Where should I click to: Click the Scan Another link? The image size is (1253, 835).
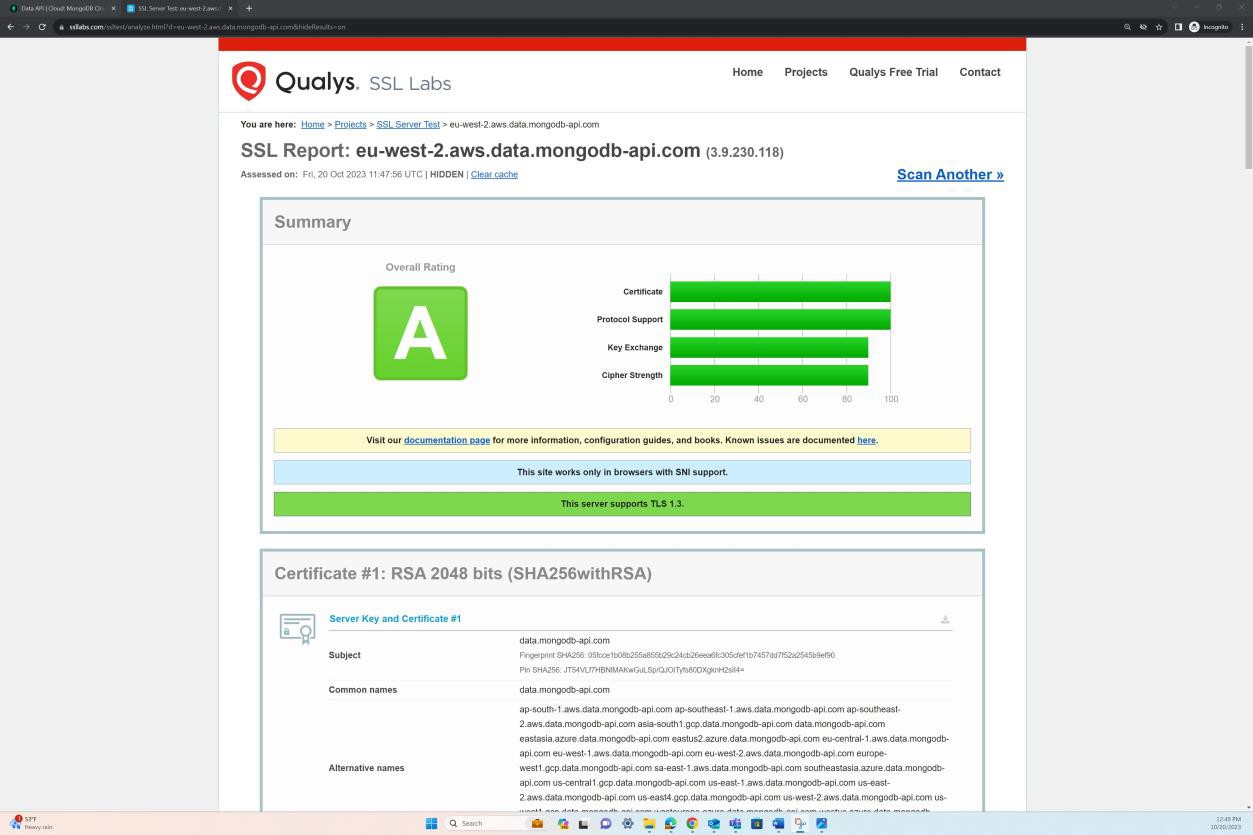point(948,174)
